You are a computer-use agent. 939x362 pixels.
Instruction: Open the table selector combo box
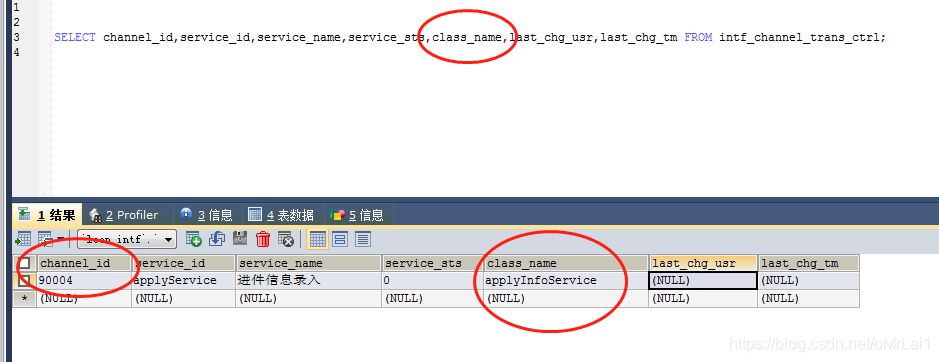(x=127, y=240)
